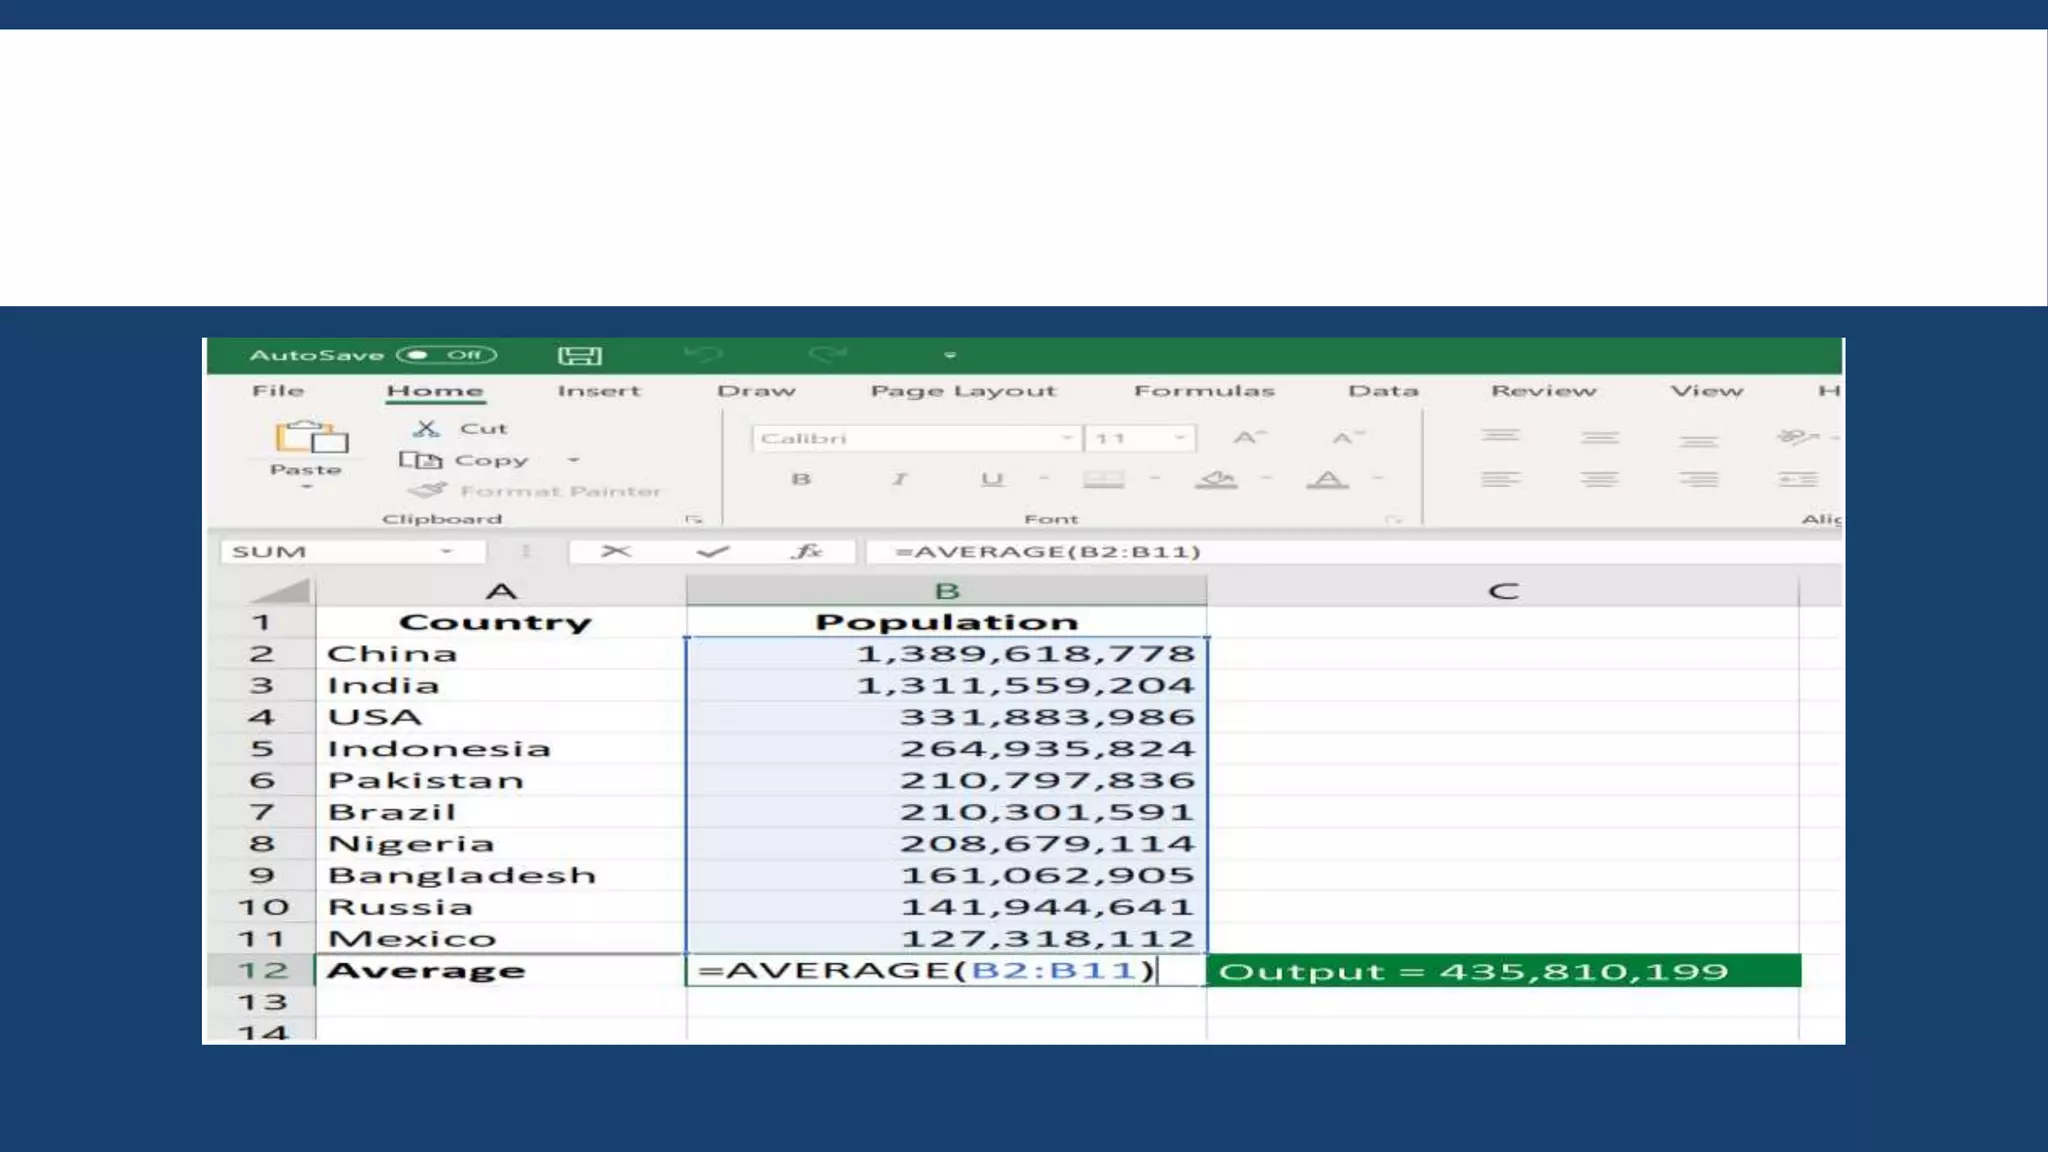This screenshot has width=2048, height=1152.
Task: Confirm formula with checkmark icon
Action: point(713,551)
